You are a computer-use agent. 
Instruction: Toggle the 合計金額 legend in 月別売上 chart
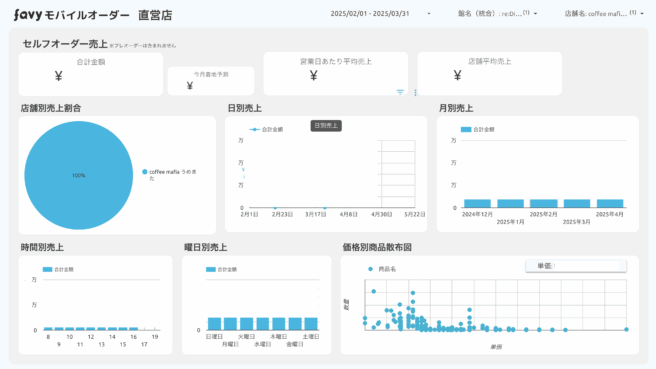click(x=477, y=129)
